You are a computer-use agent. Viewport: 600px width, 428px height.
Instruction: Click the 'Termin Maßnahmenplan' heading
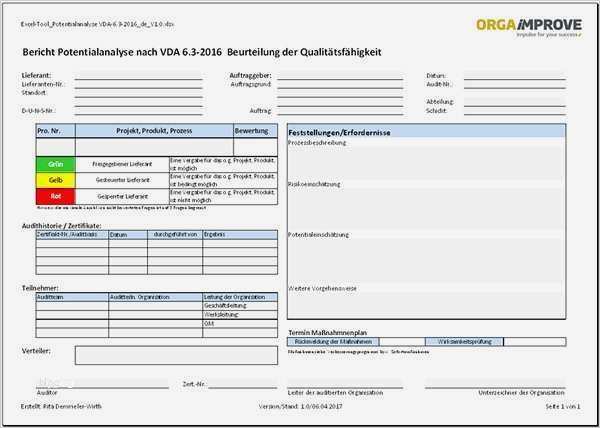[328, 333]
